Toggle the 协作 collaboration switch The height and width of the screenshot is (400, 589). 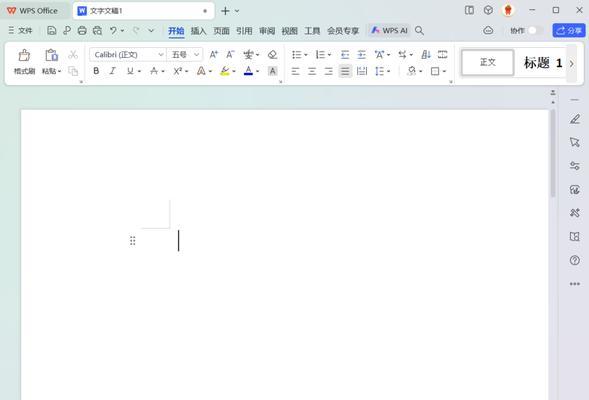pos(535,30)
